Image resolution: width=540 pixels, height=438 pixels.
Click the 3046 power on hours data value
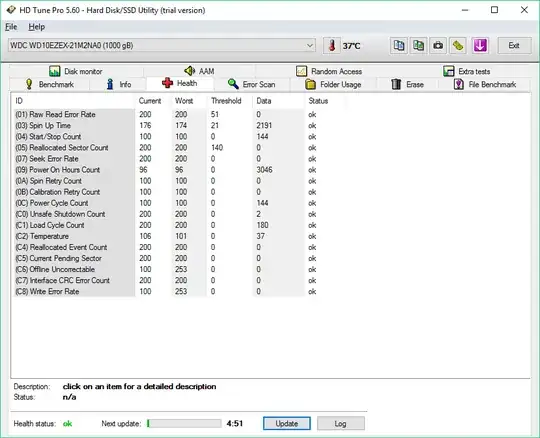click(x=264, y=170)
